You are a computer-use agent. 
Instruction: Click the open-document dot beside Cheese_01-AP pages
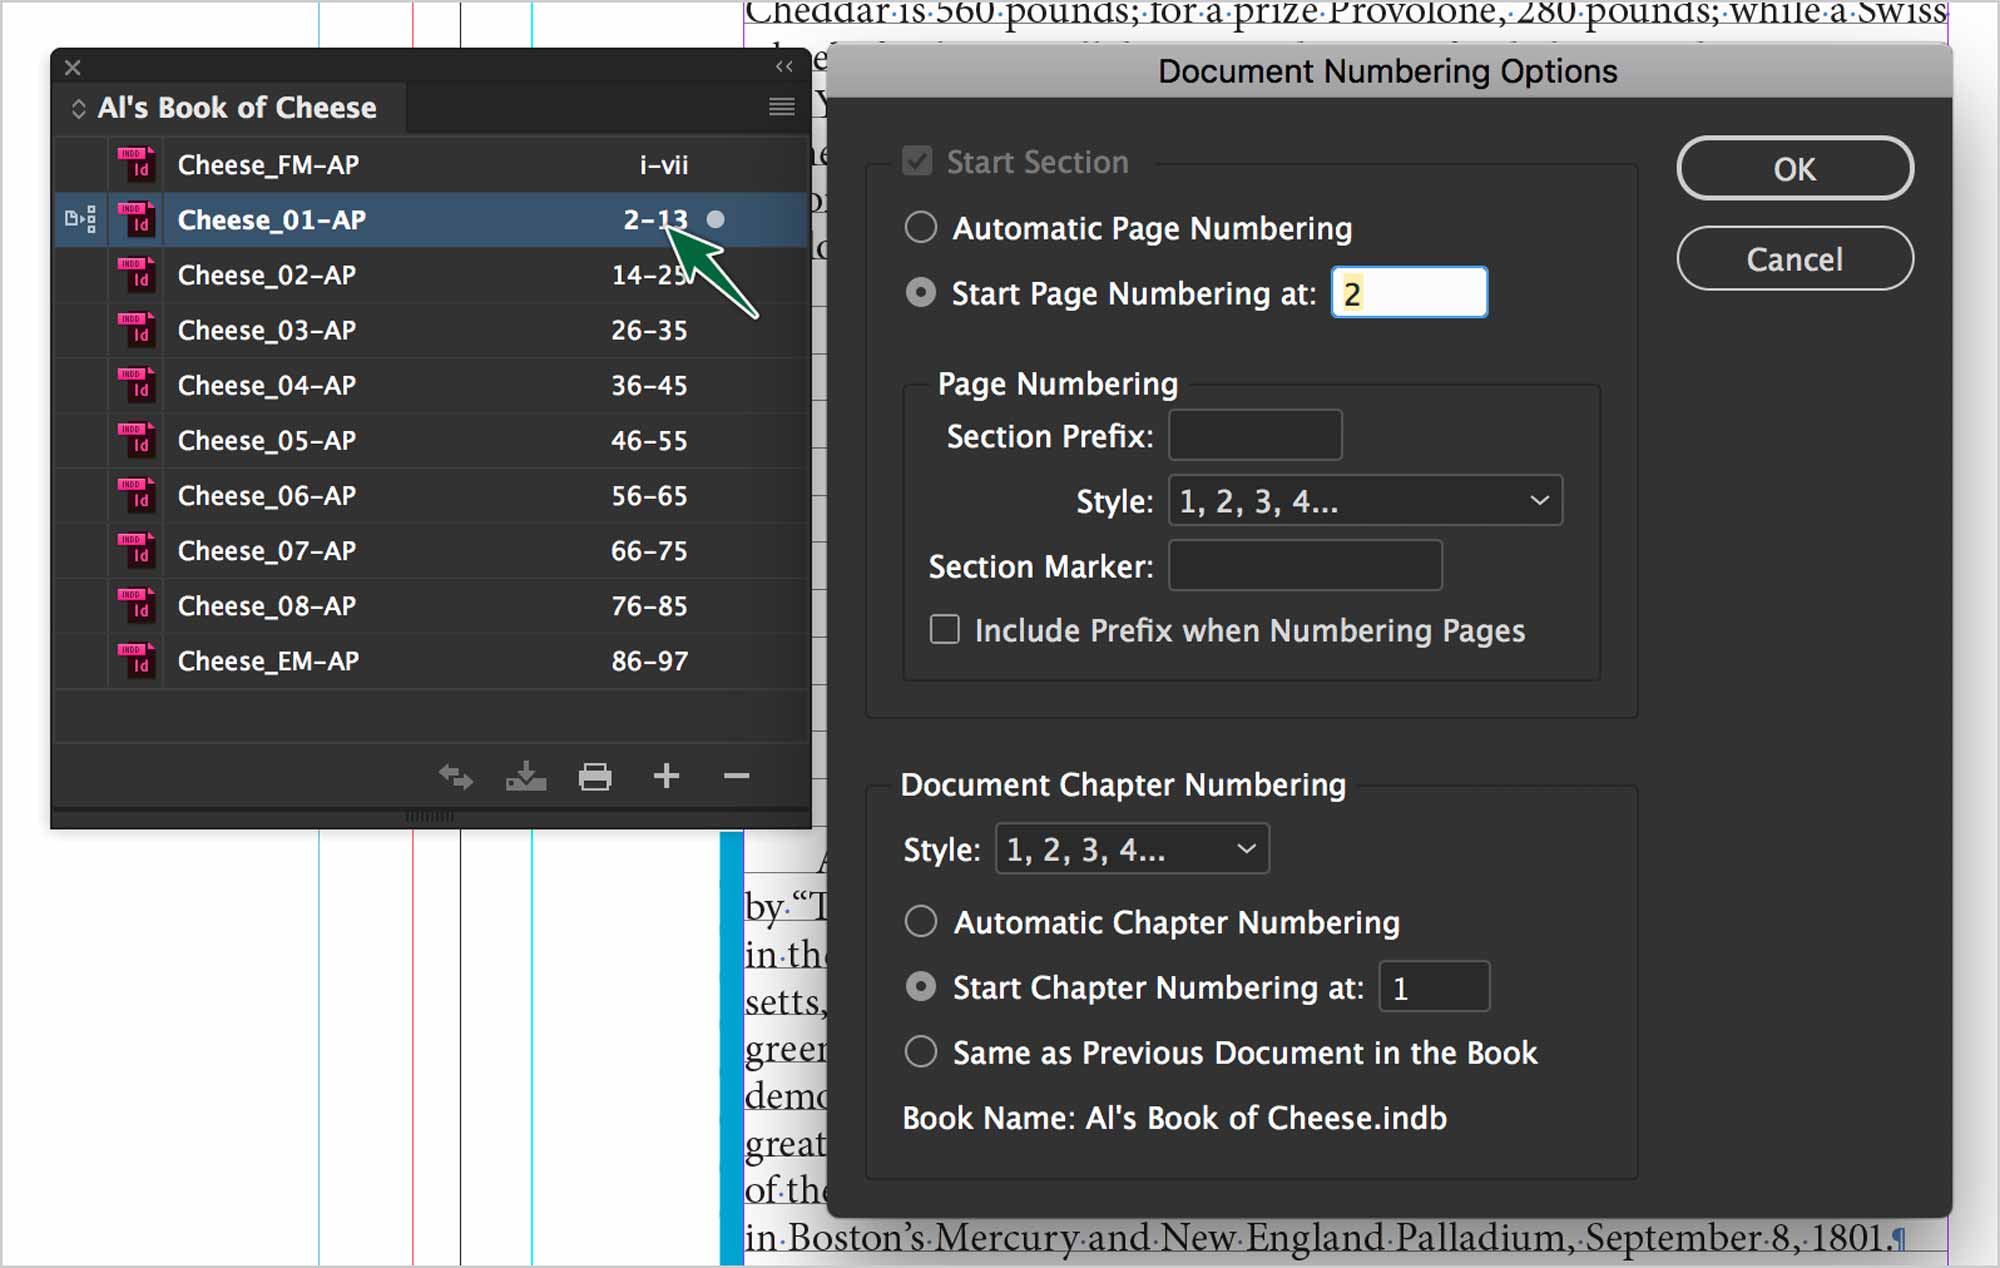(x=716, y=219)
